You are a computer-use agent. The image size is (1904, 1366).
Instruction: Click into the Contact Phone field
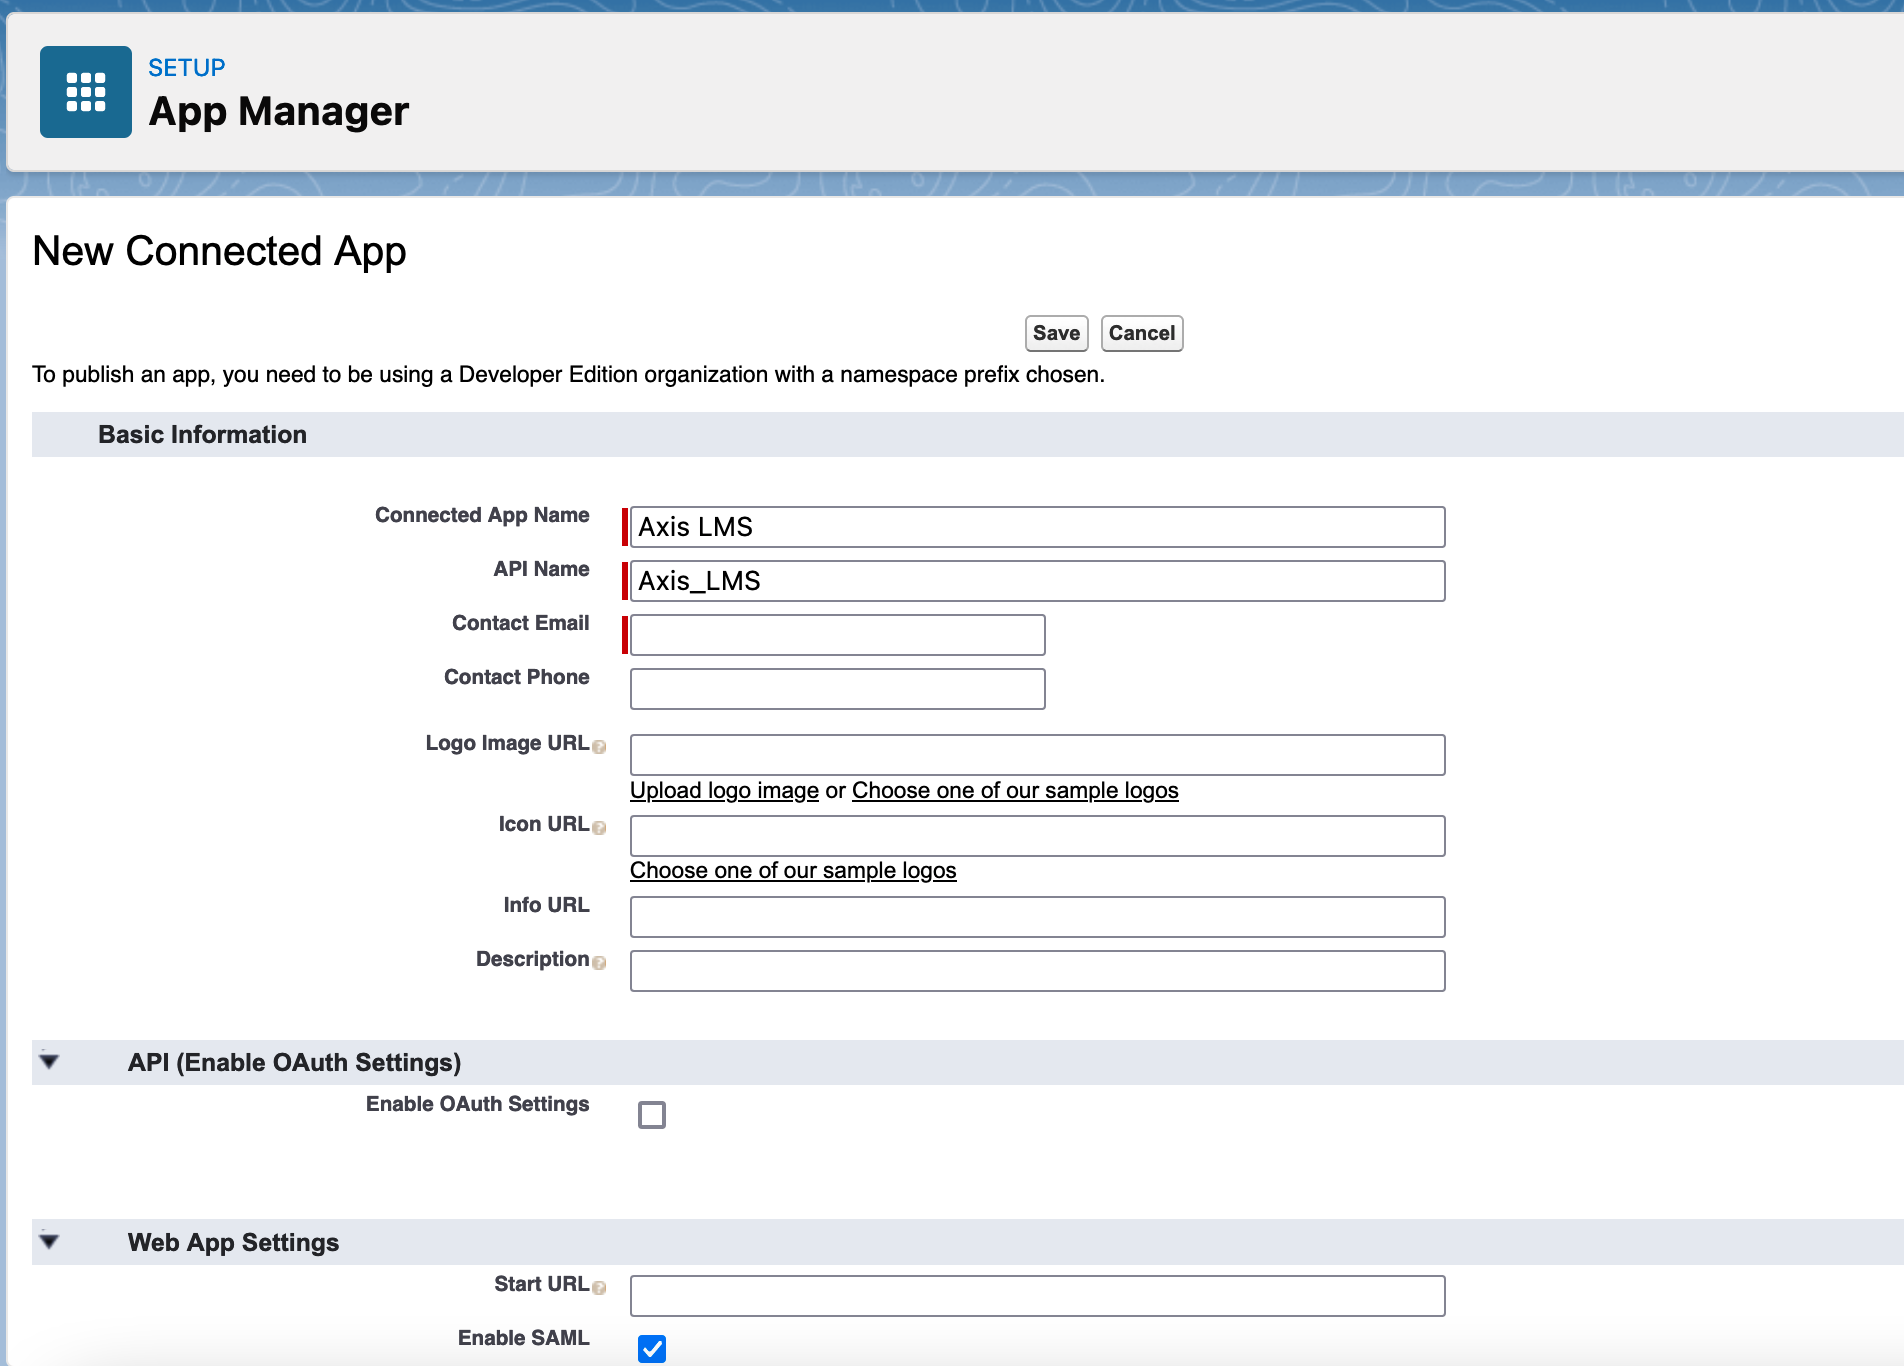837,689
